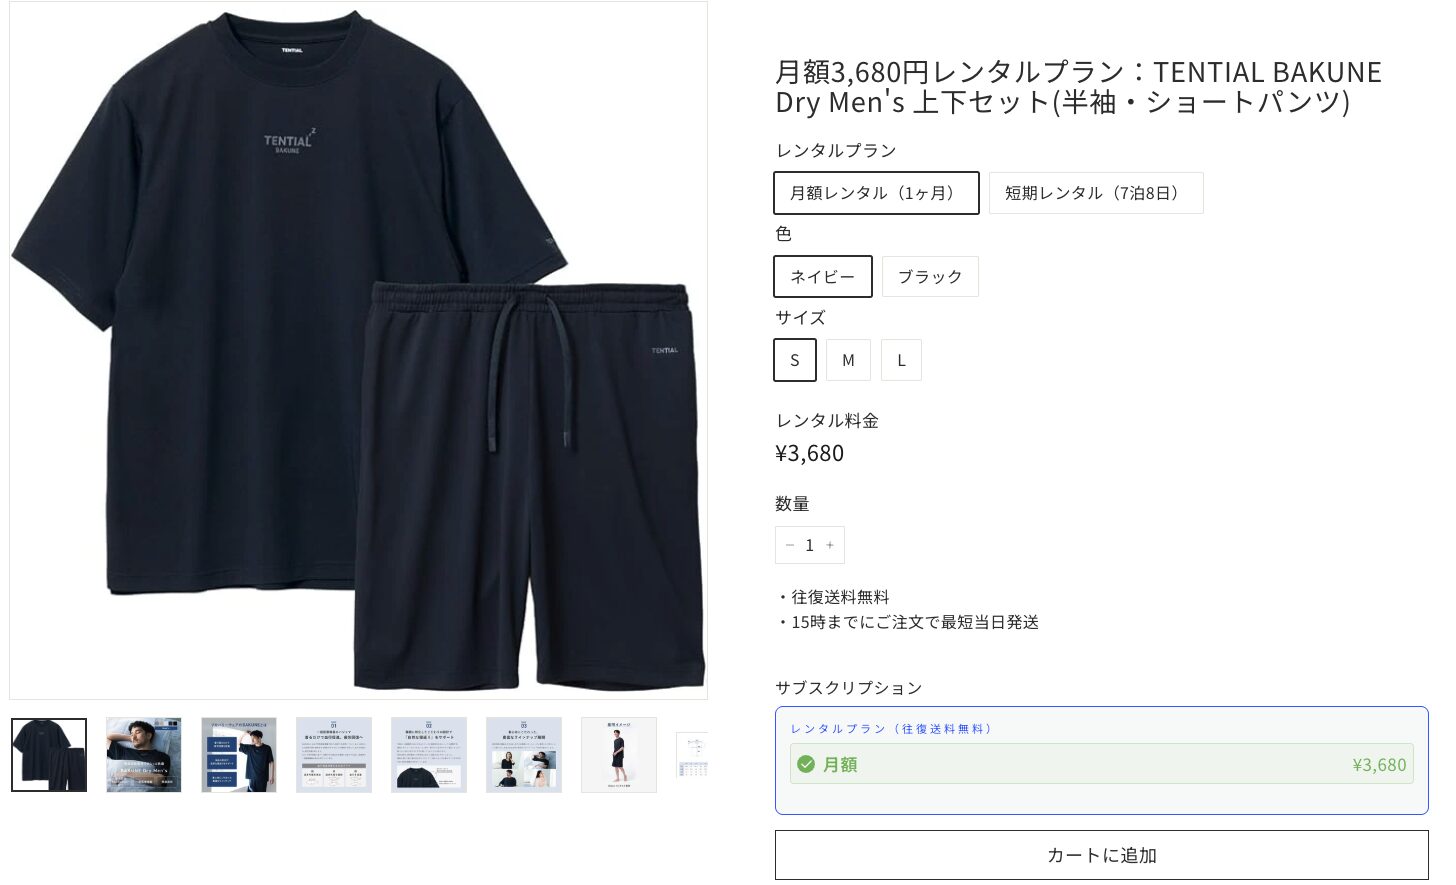The image size is (1456, 885).
Task: Select 月額レンタル（1ヶ月） plan option
Action: [876, 193]
